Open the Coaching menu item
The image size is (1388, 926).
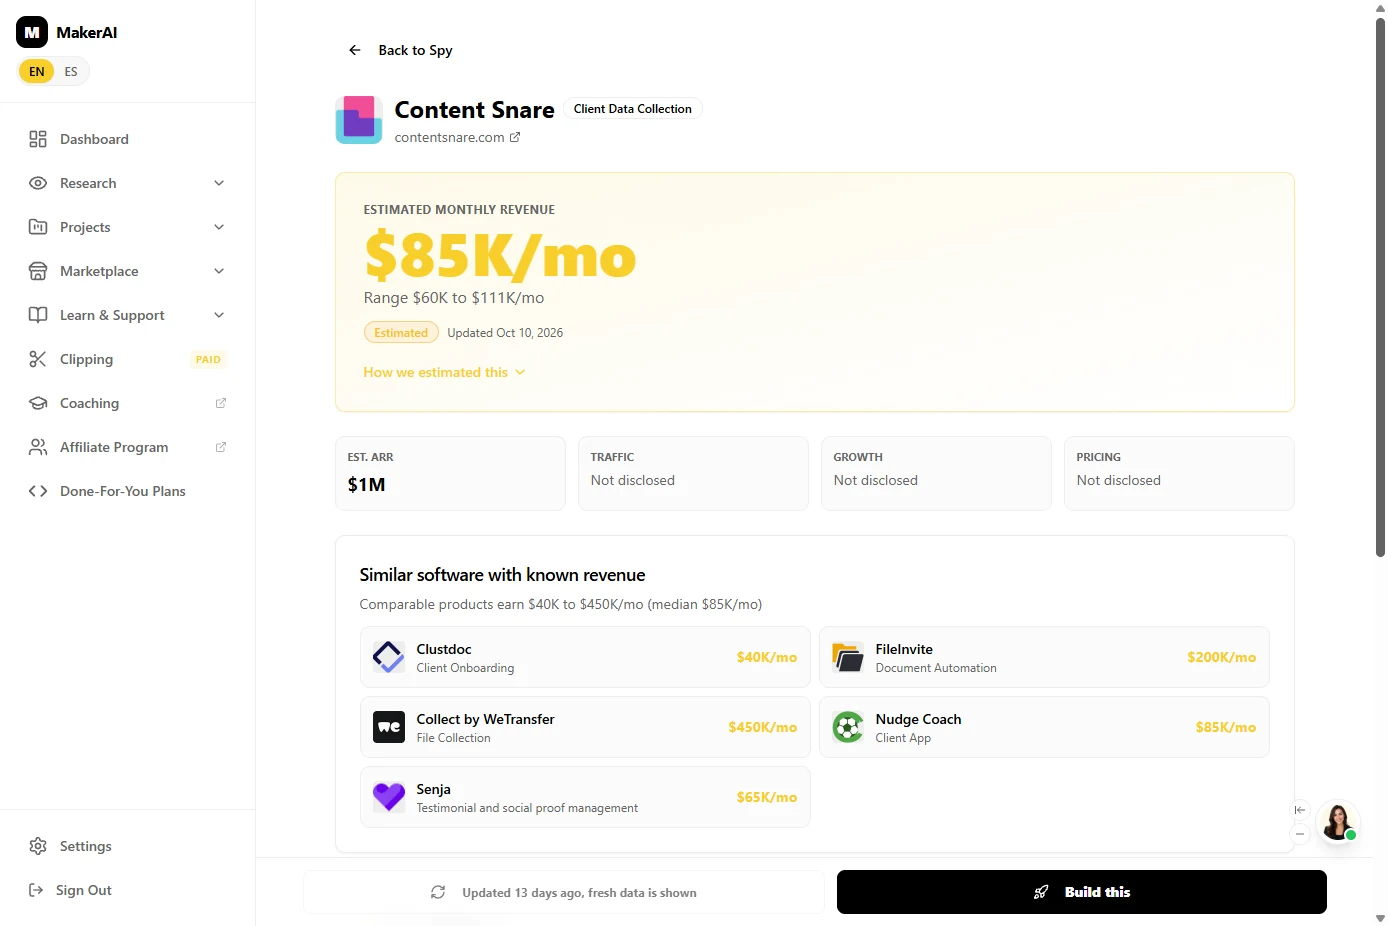click(128, 403)
